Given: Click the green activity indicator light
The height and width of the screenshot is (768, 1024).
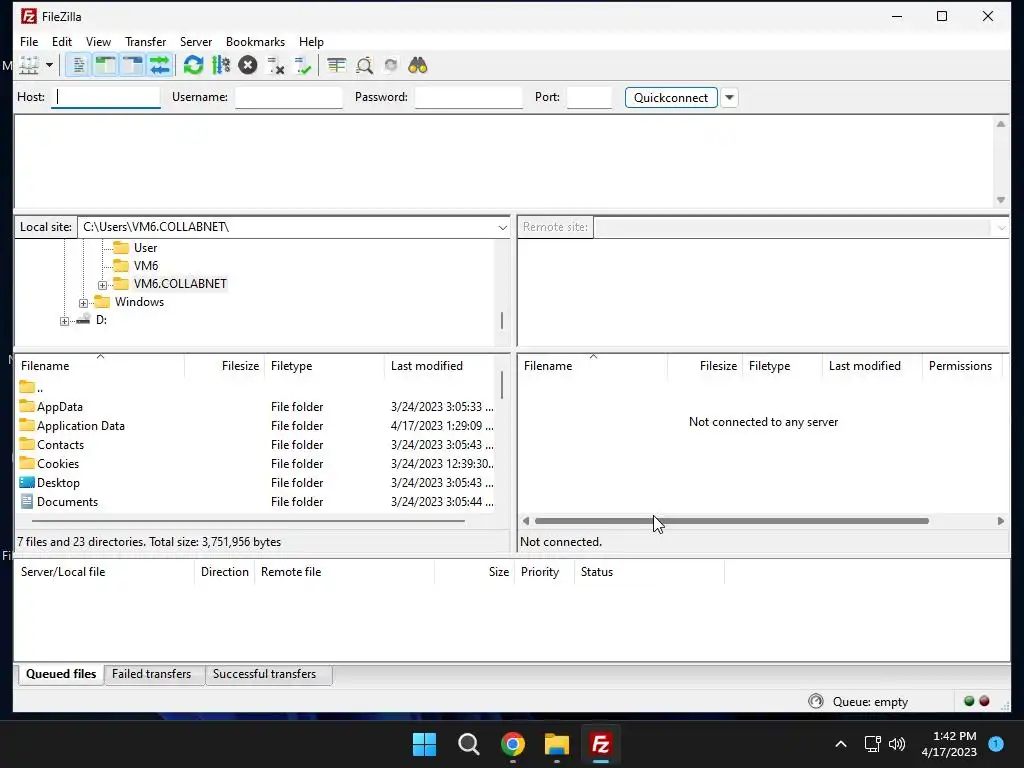Looking at the screenshot, I should [x=969, y=701].
